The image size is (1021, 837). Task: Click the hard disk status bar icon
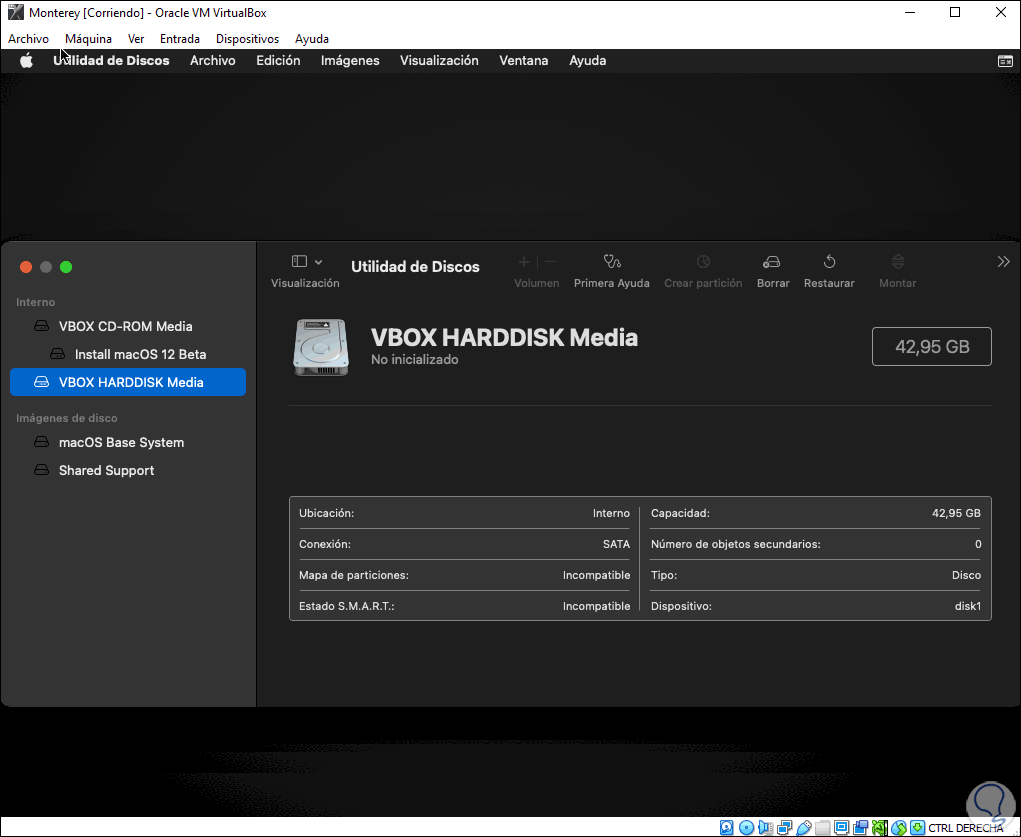click(726, 828)
